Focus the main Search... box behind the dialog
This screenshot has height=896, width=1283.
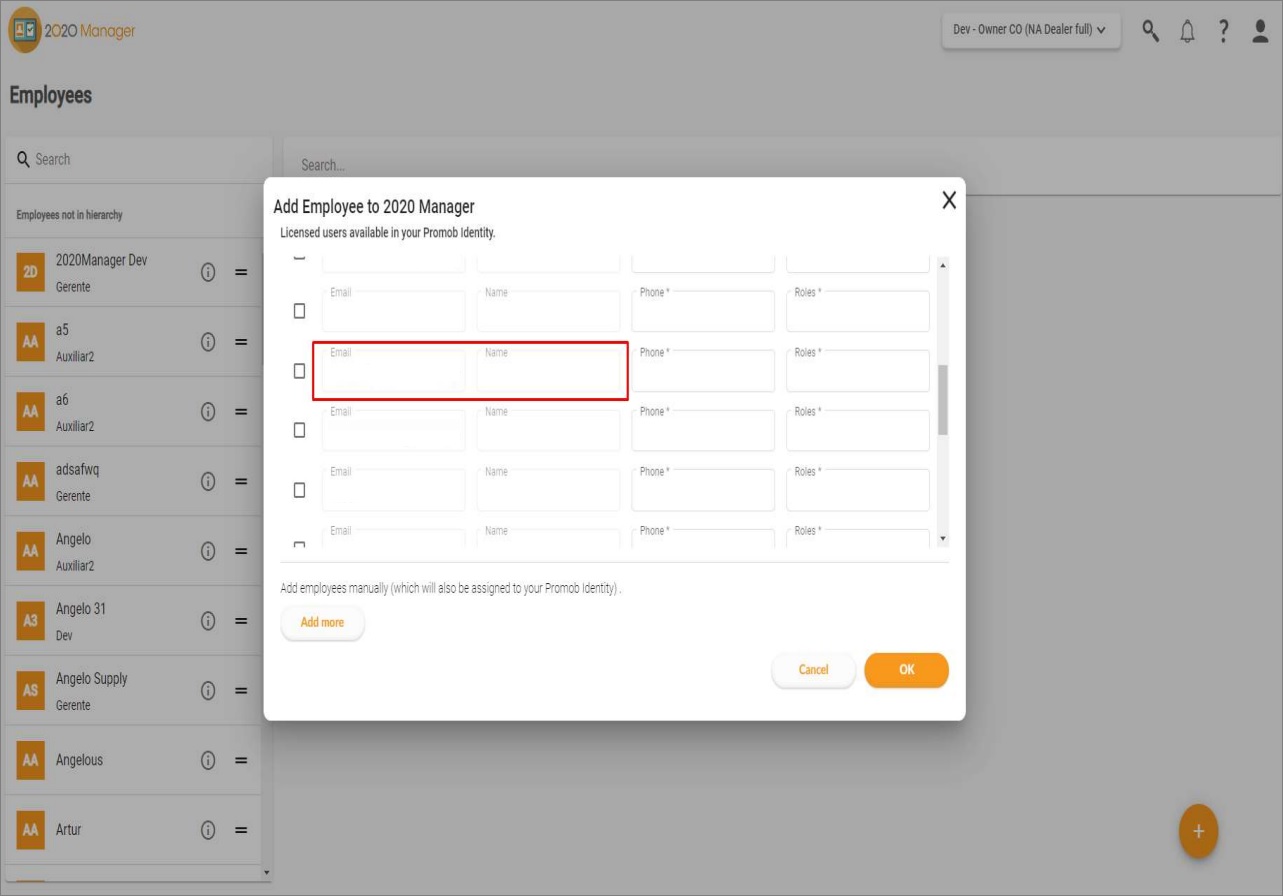pos(782,165)
